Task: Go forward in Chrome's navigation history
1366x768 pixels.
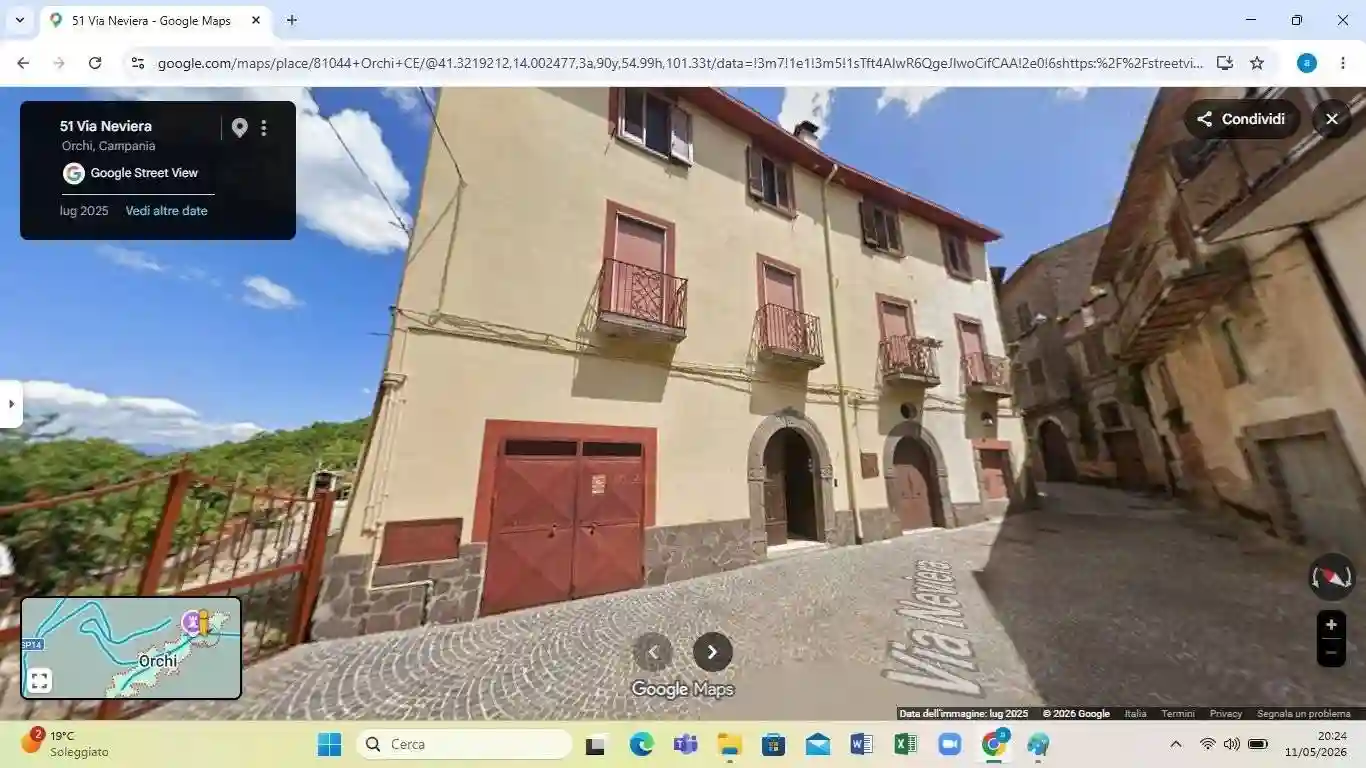Action: click(59, 63)
